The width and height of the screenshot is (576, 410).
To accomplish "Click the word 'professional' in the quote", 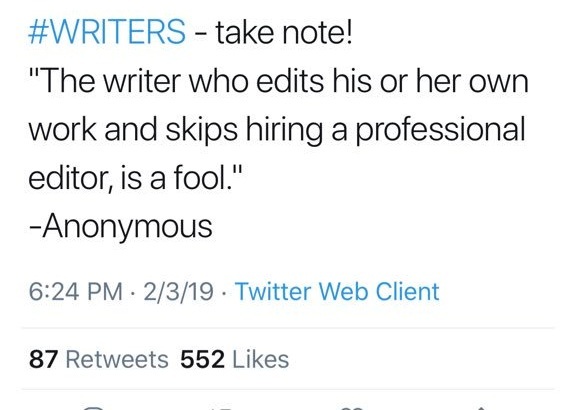I will tap(440, 130).
